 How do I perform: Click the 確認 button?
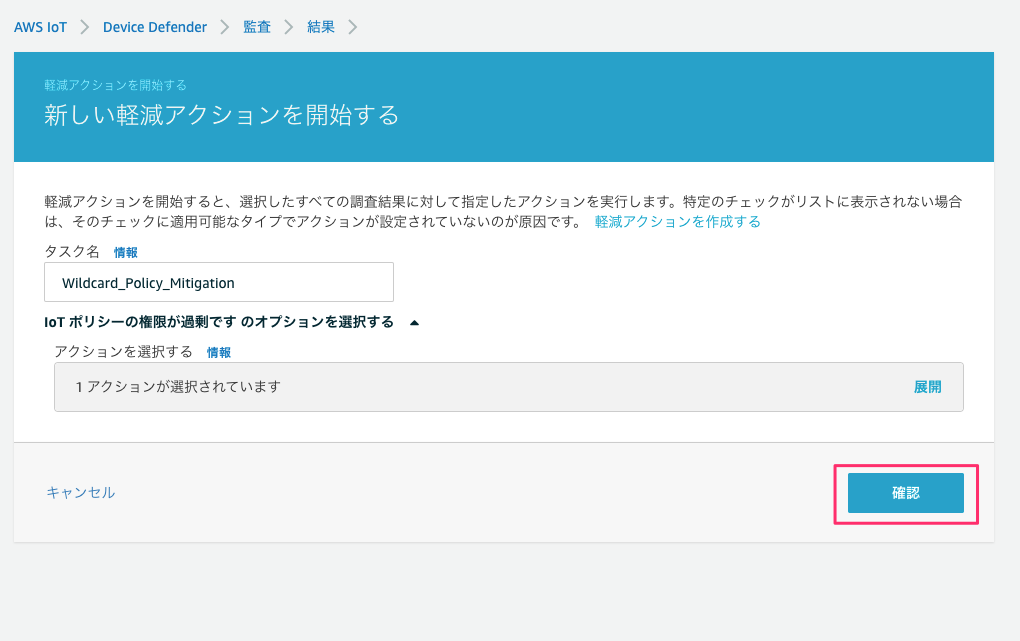906,493
